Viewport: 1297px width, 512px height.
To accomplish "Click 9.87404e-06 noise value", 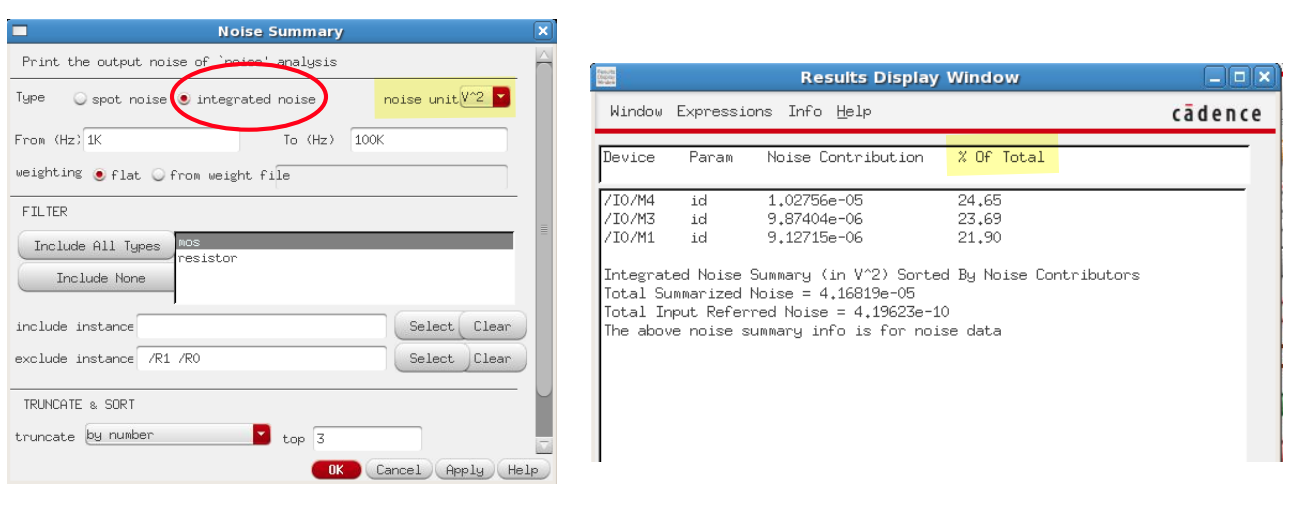I will pos(815,219).
